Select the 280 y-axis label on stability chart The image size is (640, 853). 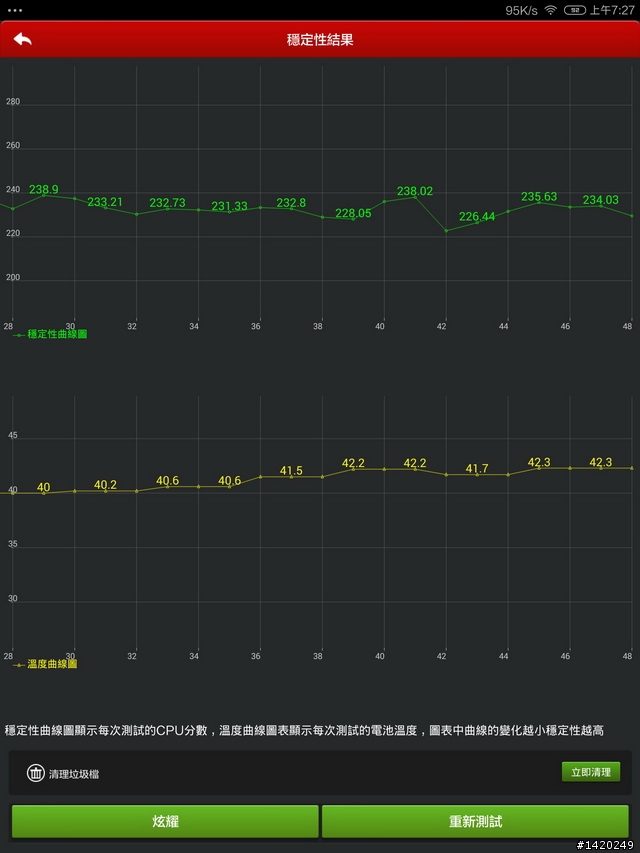click(x=13, y=102)
